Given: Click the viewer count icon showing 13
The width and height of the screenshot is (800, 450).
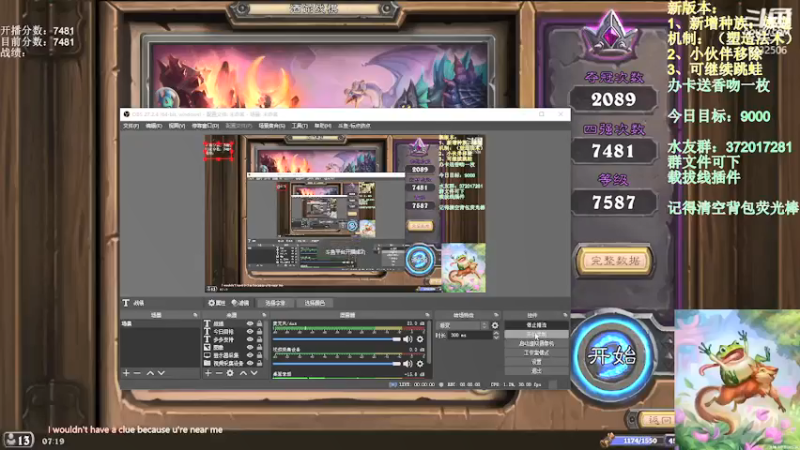Looking at the screenshot, I should point(18,440).
